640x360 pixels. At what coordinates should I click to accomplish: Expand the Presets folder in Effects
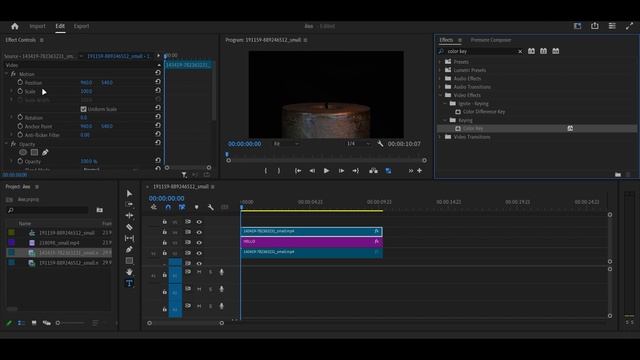point(440,62)
